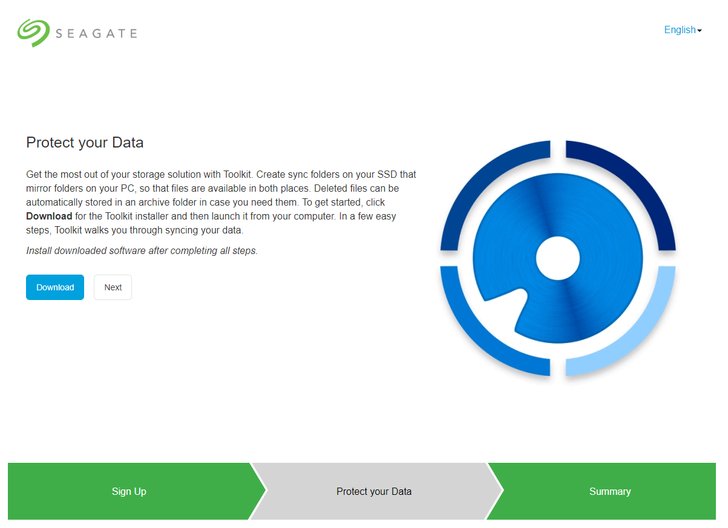The width and height of the screenshot is (728, 528).
Task: Open the English language dropdown
Action: click(x=682, y=30)
